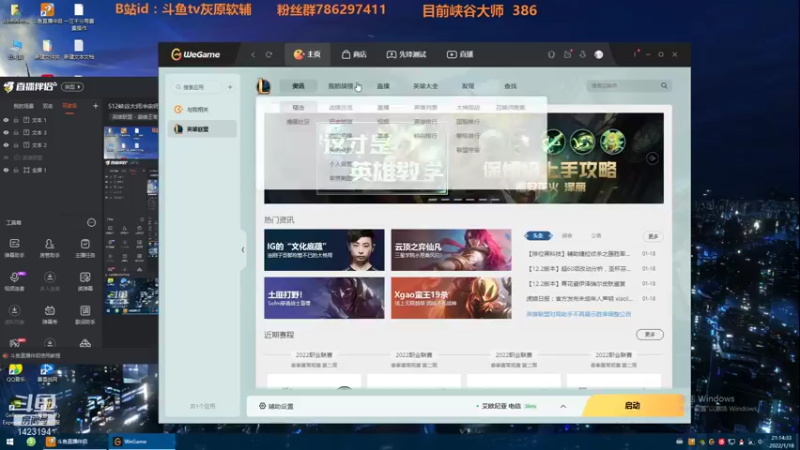
Task: Open the WeGame user avatar
Action: point(599,54)
